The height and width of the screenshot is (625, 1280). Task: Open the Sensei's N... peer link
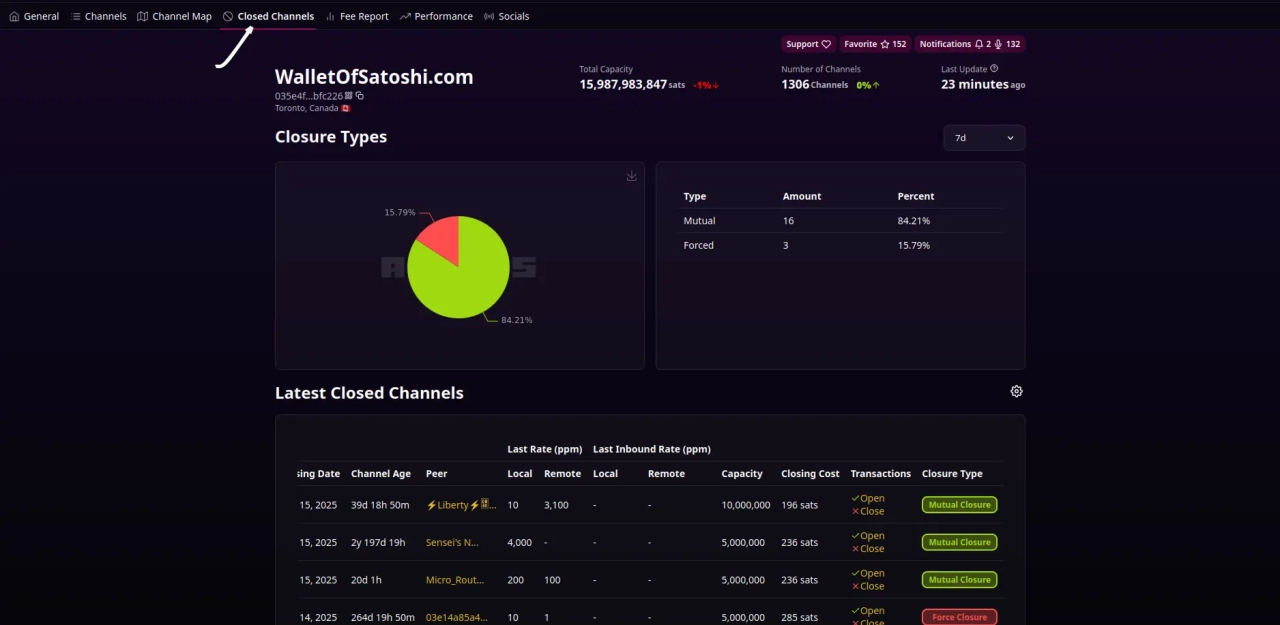pyautogui.click(x=452, y=543)
